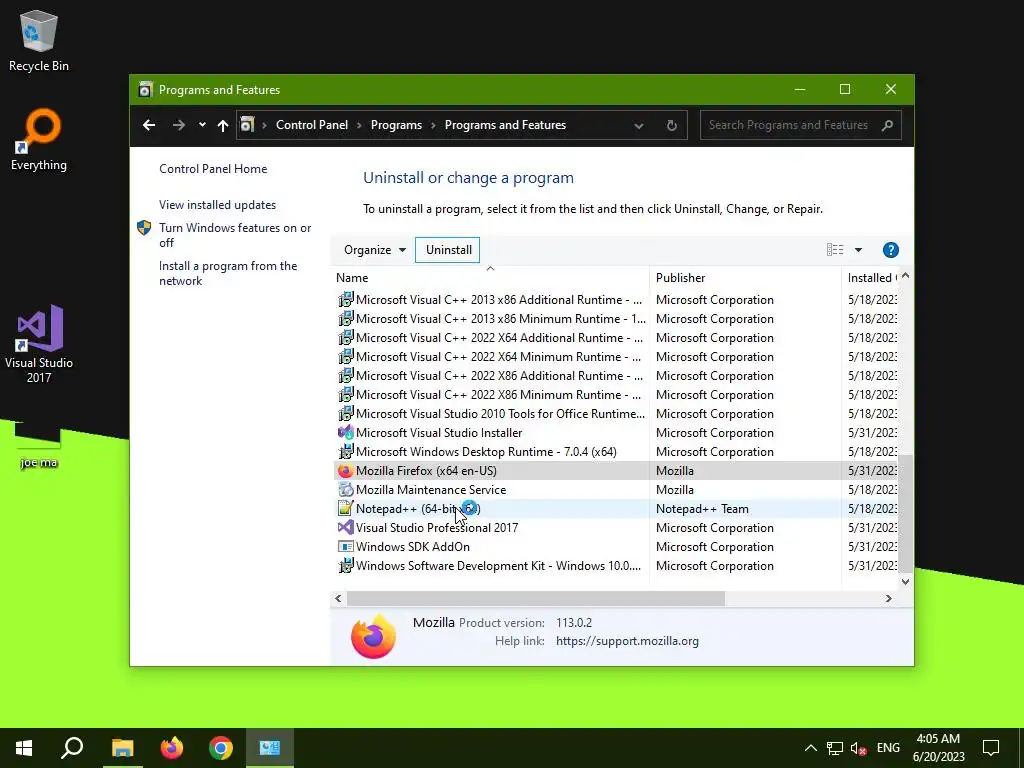The height and width of the screenshot is (768, 1024).
Task: Open help with the blue question icon
Action: 890,249
